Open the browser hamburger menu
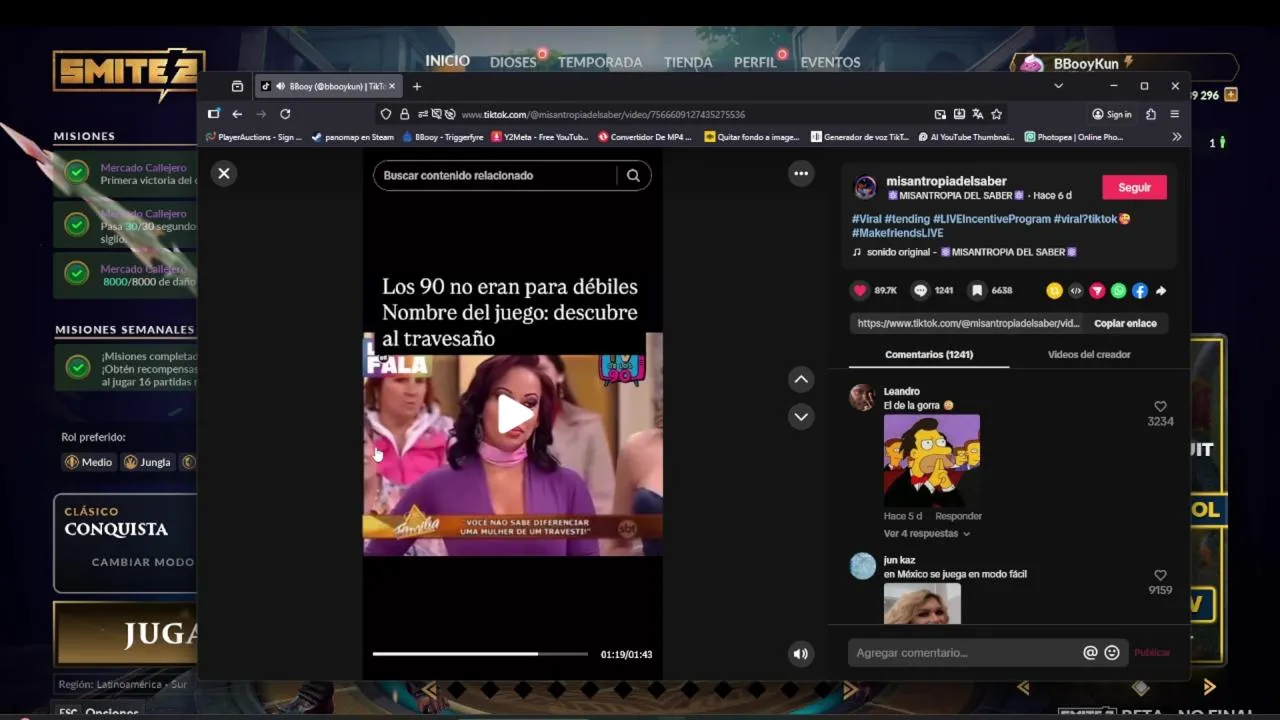This screenshot has width=1280, height=720. [1175, 114]
